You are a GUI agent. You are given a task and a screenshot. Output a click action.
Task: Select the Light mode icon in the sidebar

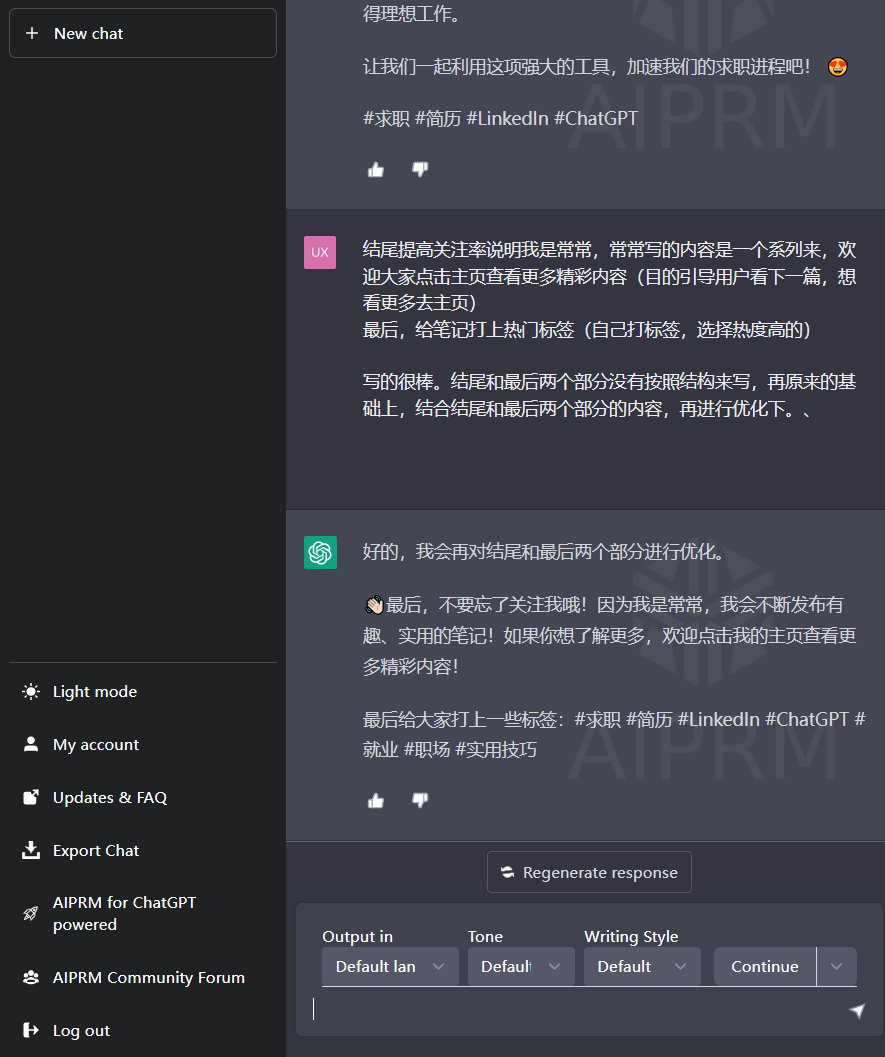tap(29, 691)
